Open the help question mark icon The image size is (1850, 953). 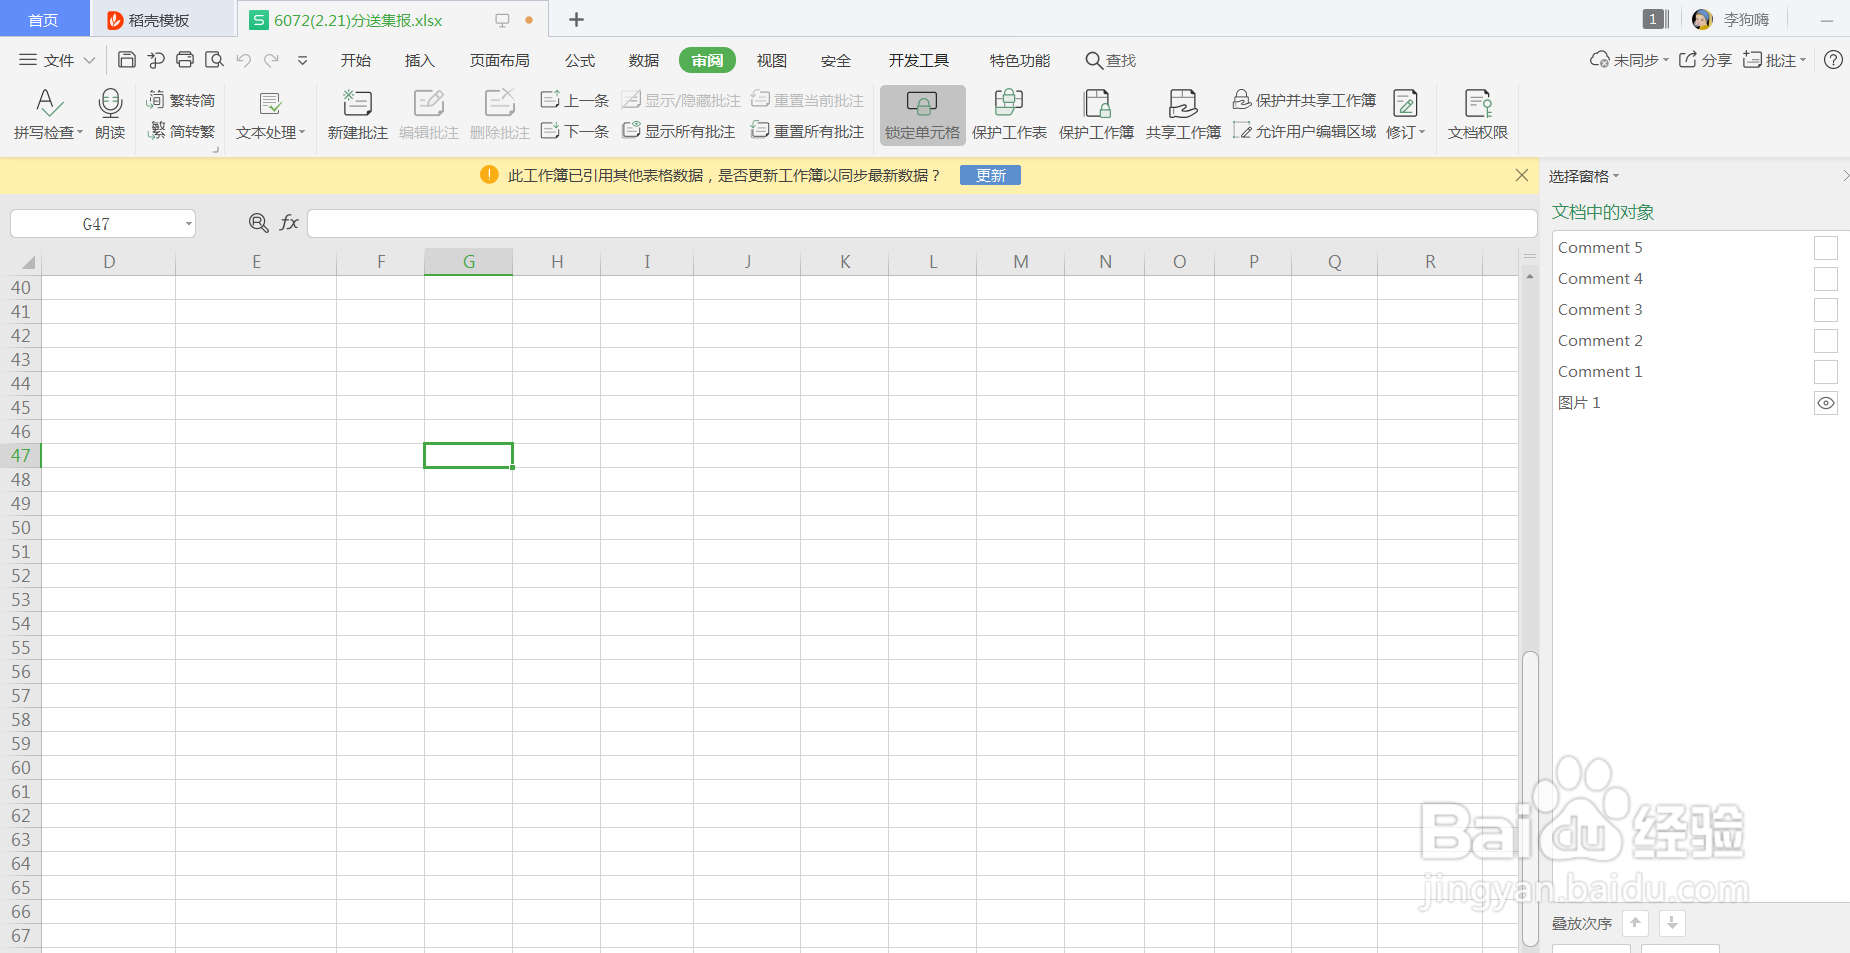tap(1833, 60)
